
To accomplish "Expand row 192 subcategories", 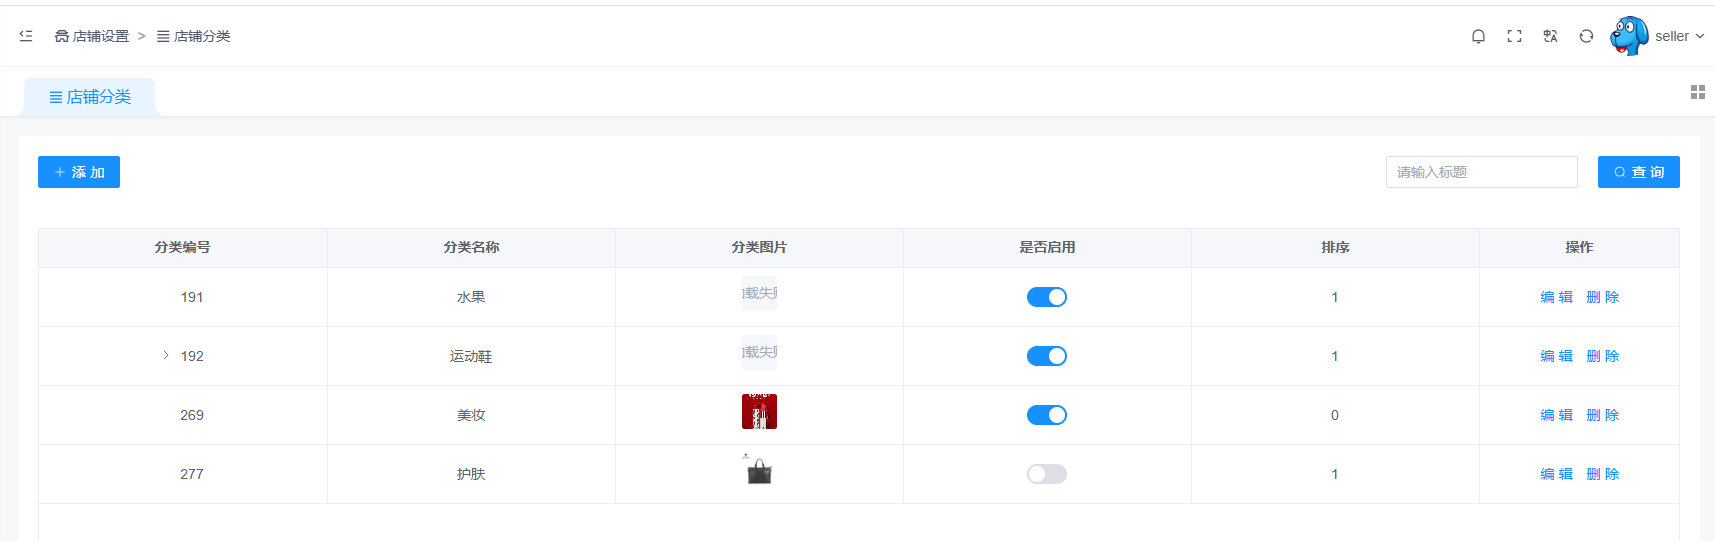I will 166,356.
